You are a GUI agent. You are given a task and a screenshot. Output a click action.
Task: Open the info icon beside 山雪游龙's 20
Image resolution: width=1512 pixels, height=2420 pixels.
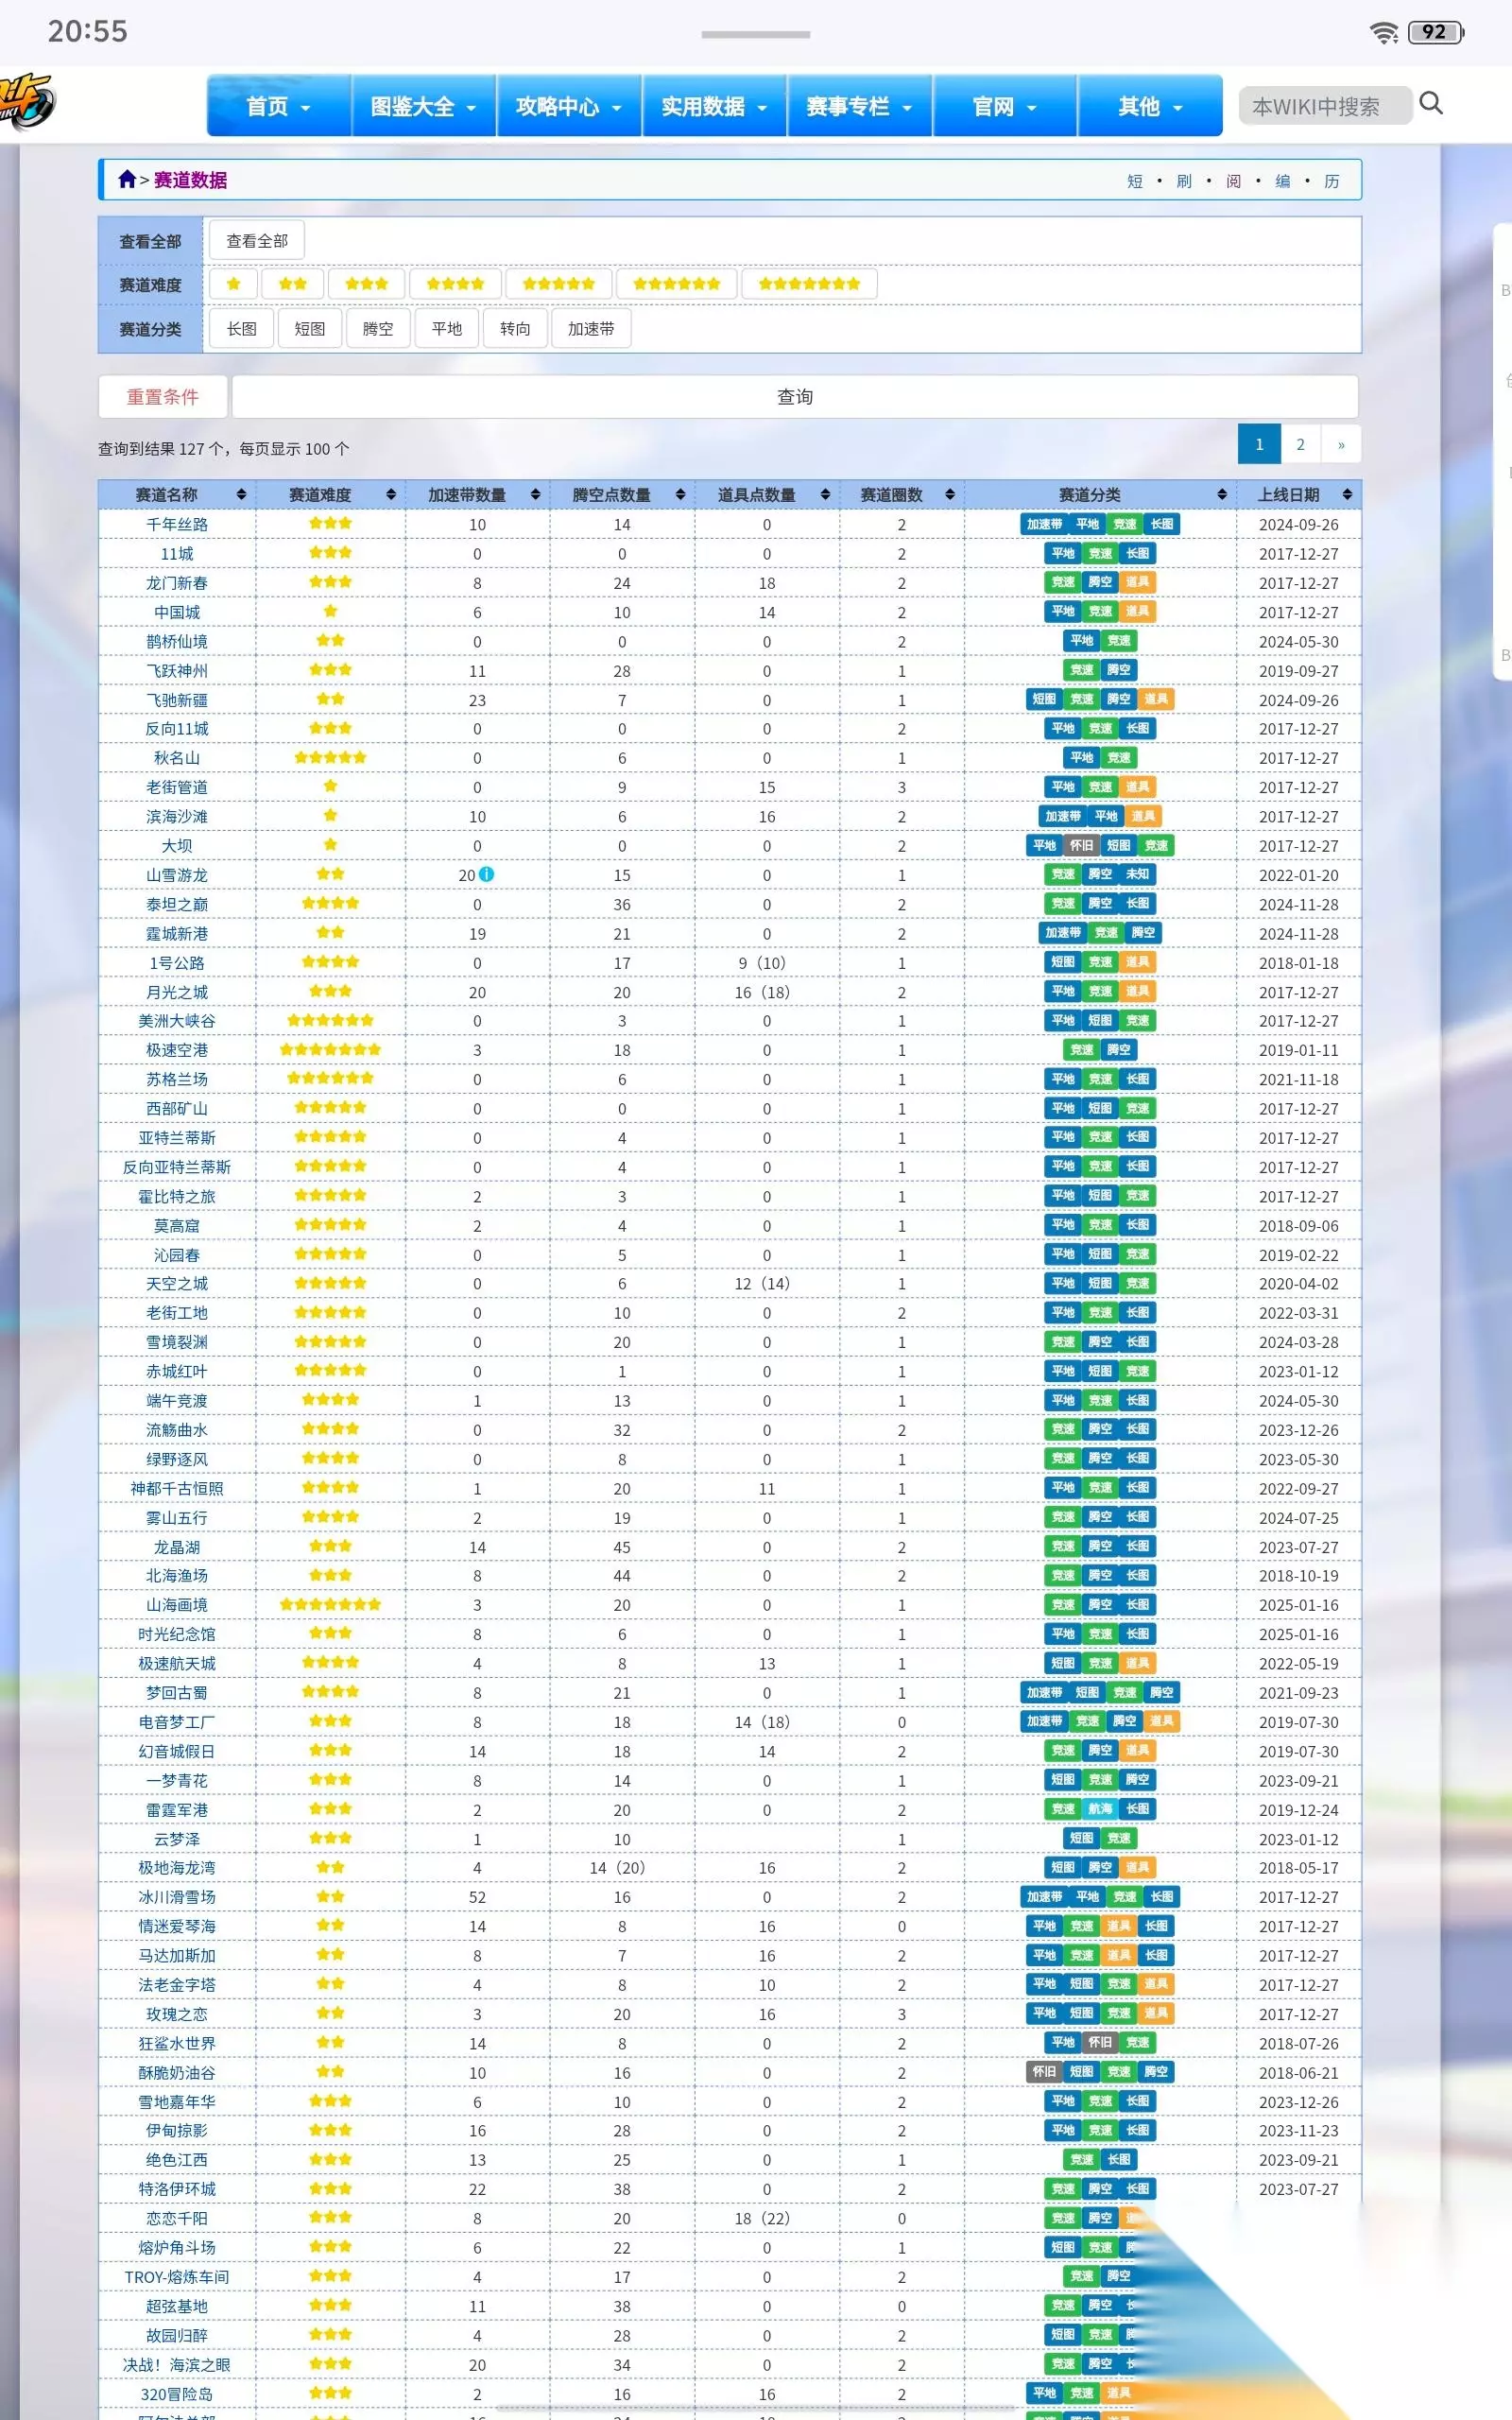(x=487, y=874)
